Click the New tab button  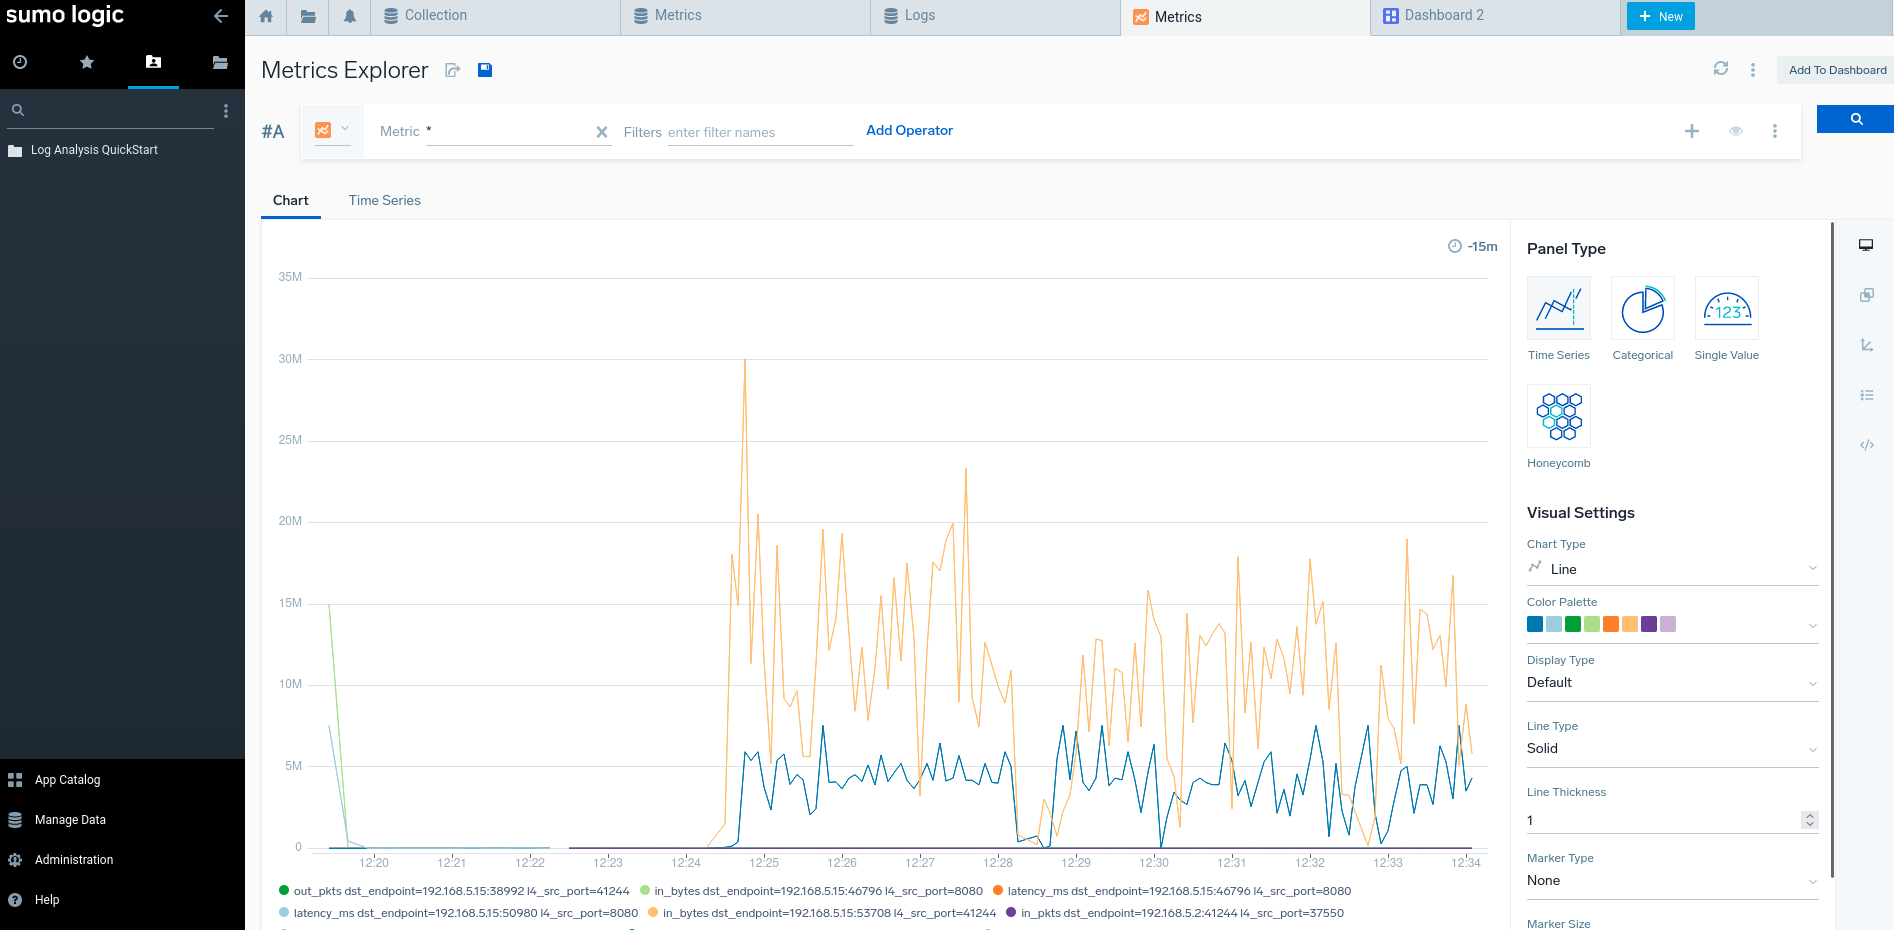(1660, 16)
